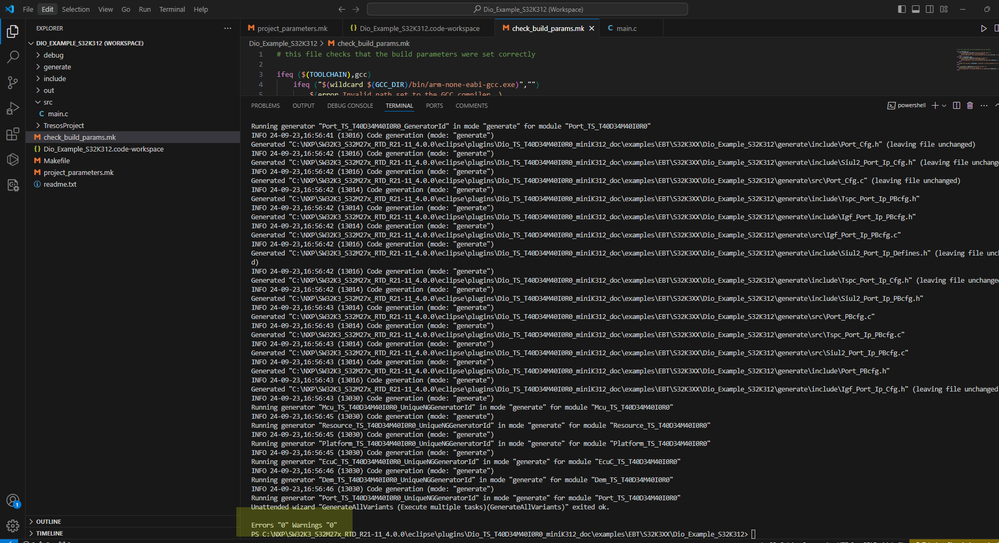
Task: Switch to the PROBLEMS panel tab
Action: click(x=265, y=106)
